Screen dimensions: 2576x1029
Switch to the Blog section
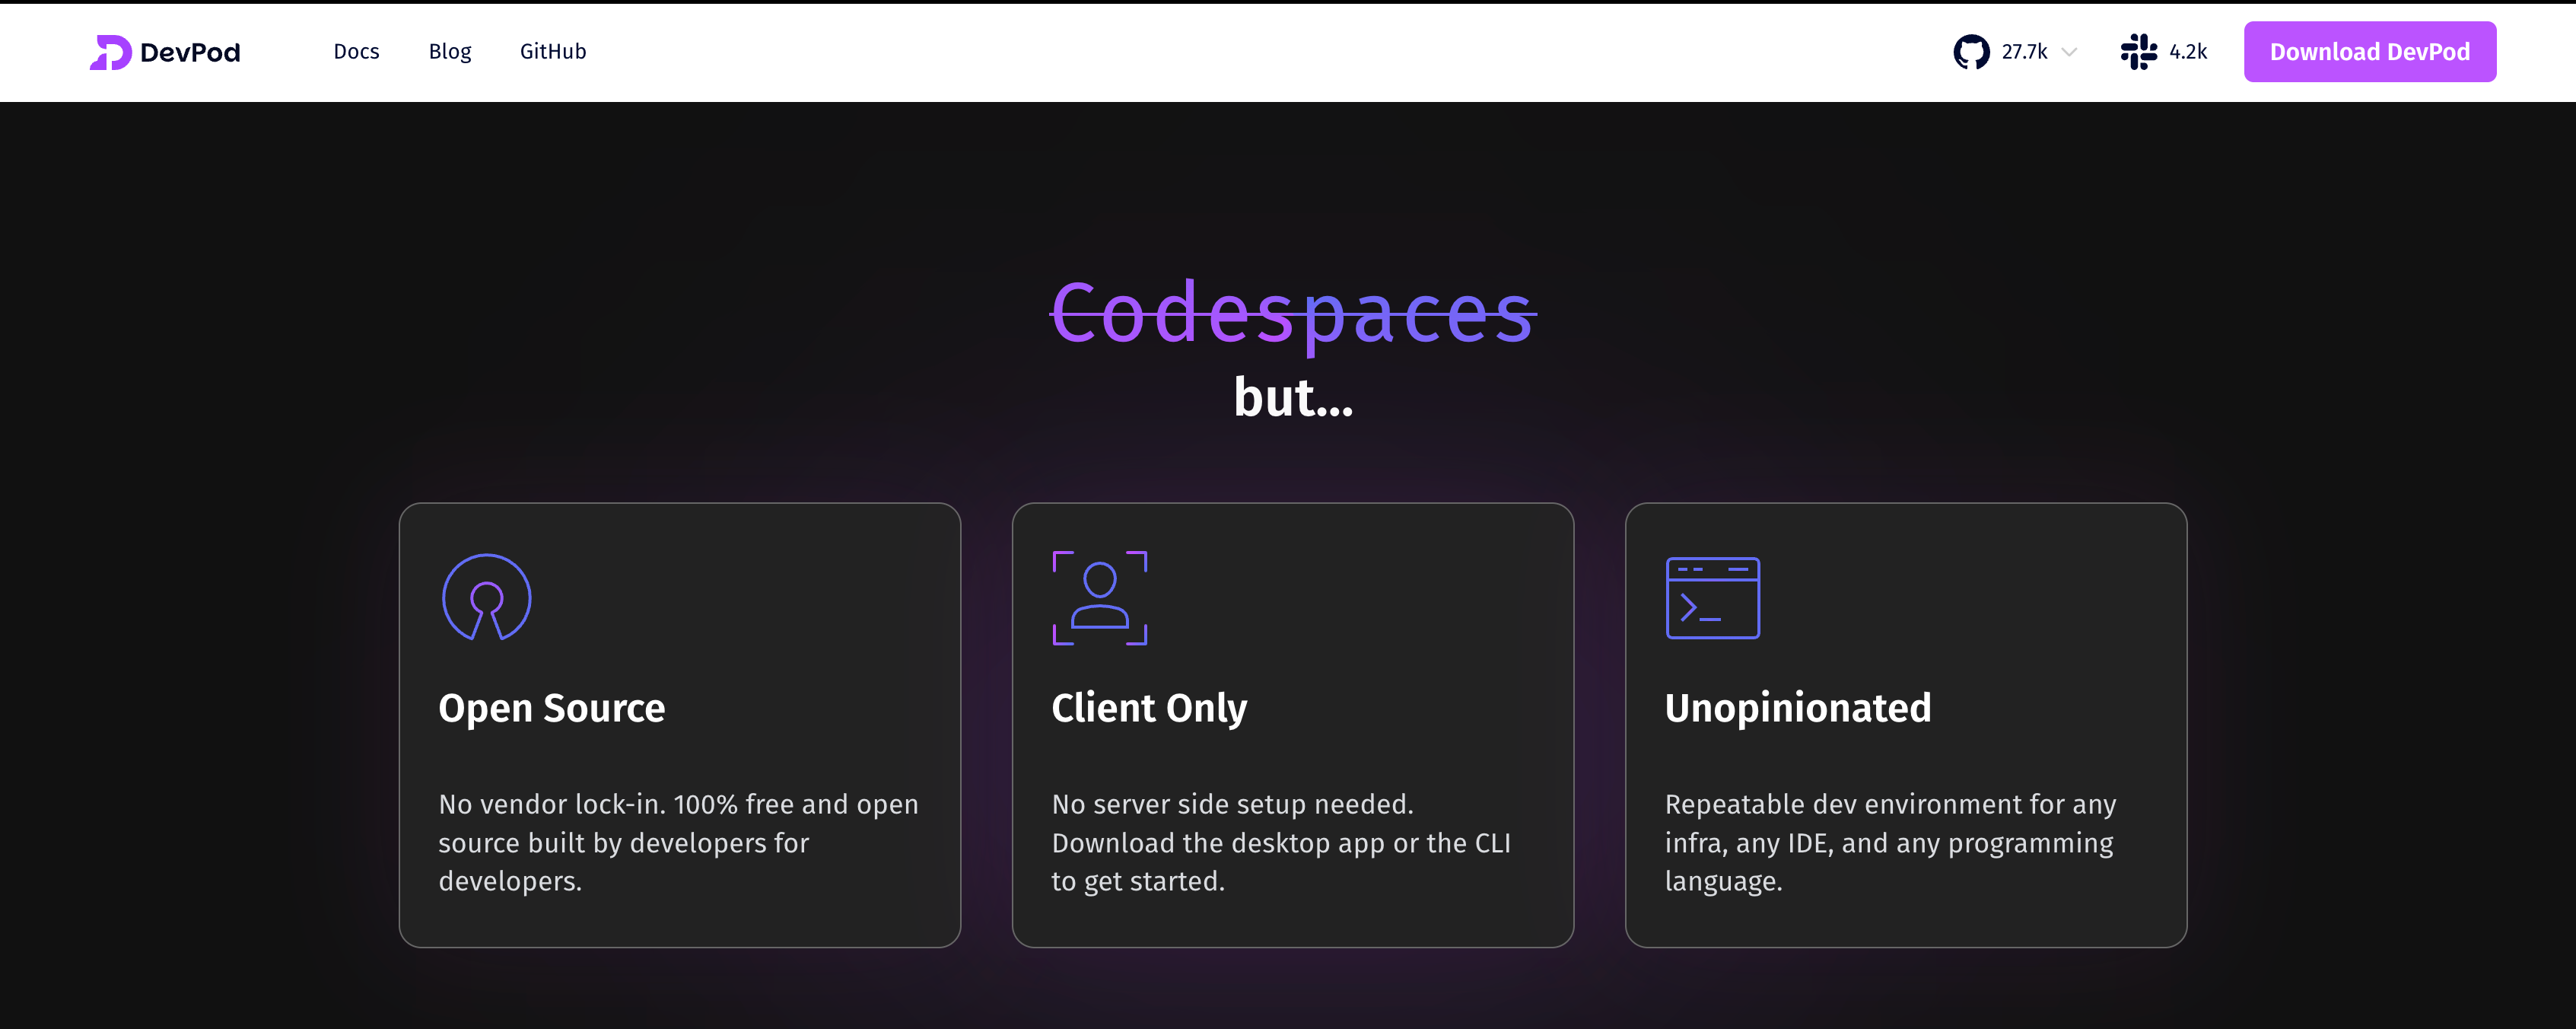point(449,51)
